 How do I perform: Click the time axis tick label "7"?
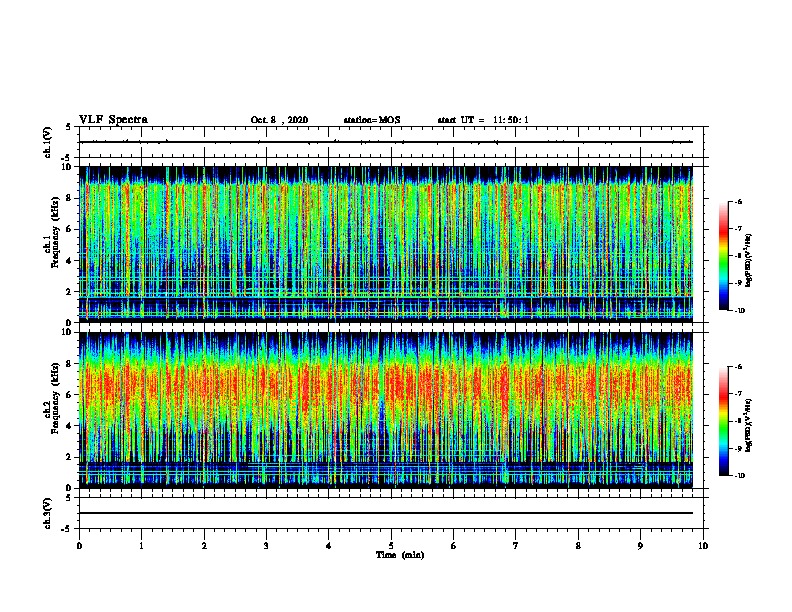tap(516, 546)
